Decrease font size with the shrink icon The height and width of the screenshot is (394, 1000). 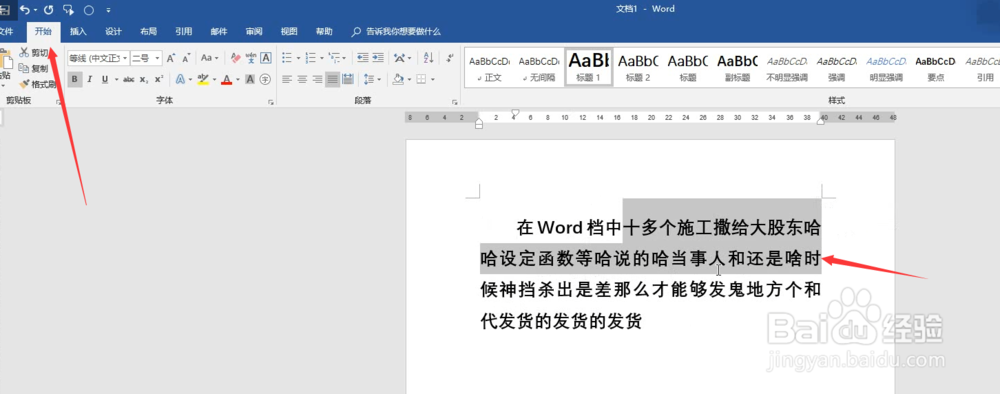pyautogui.click(x=186, y=58)
